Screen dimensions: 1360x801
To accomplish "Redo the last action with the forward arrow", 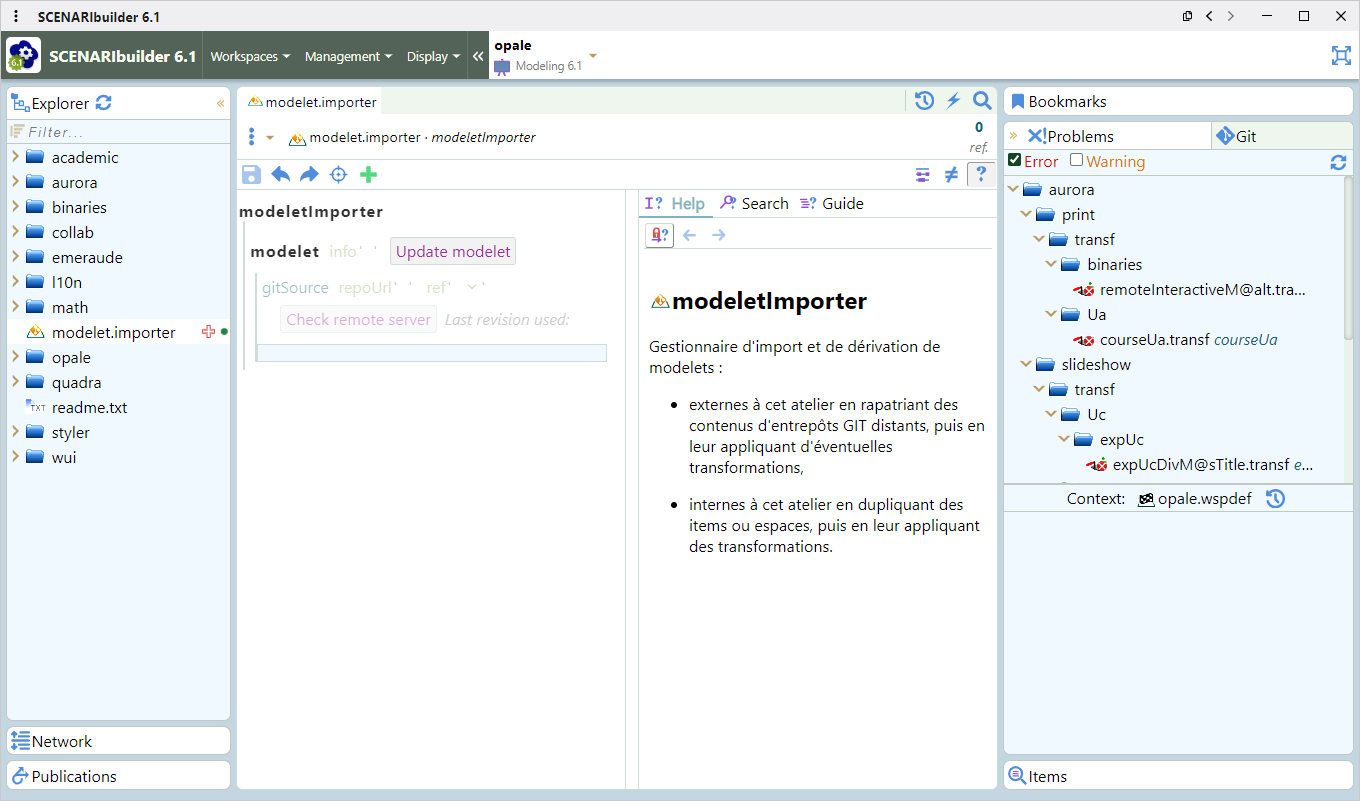I will (x=309, y=174).
